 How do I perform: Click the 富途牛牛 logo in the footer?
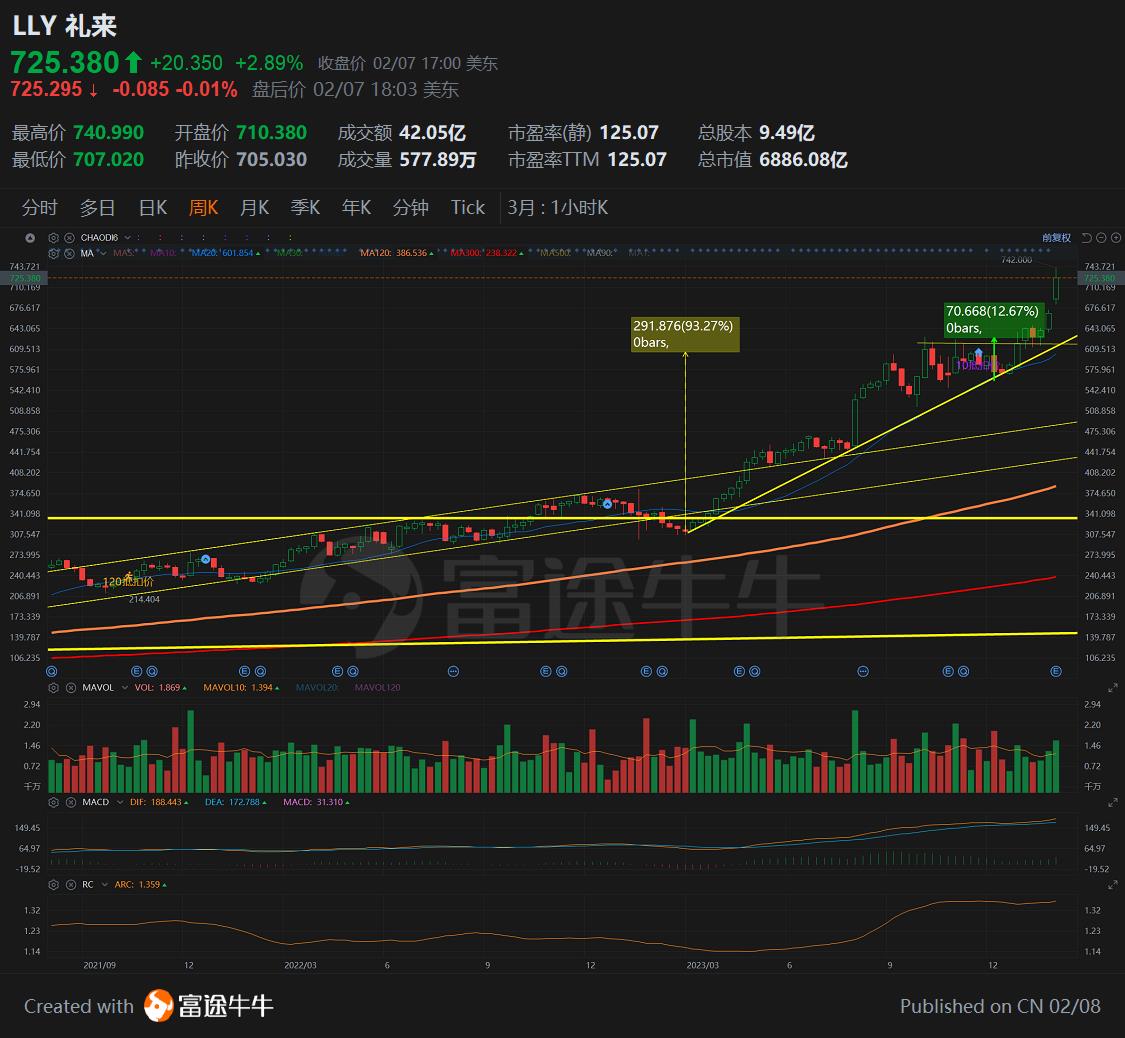click(x=208, y=1006)
